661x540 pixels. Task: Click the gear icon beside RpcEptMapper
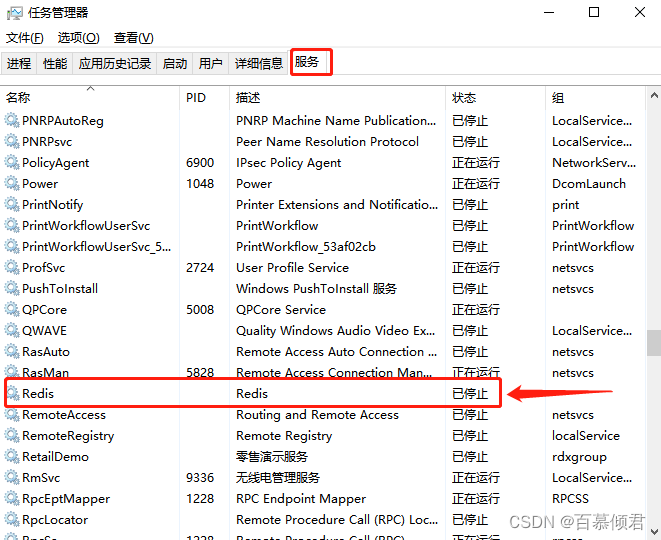(x=12, y=499)
